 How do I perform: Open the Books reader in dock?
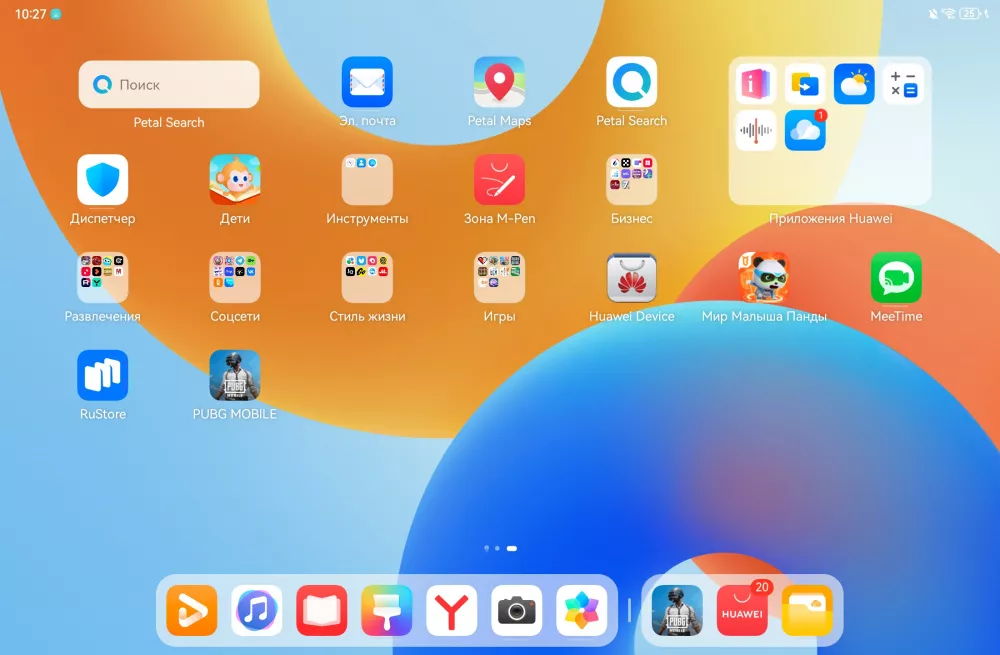coord(321,610)
